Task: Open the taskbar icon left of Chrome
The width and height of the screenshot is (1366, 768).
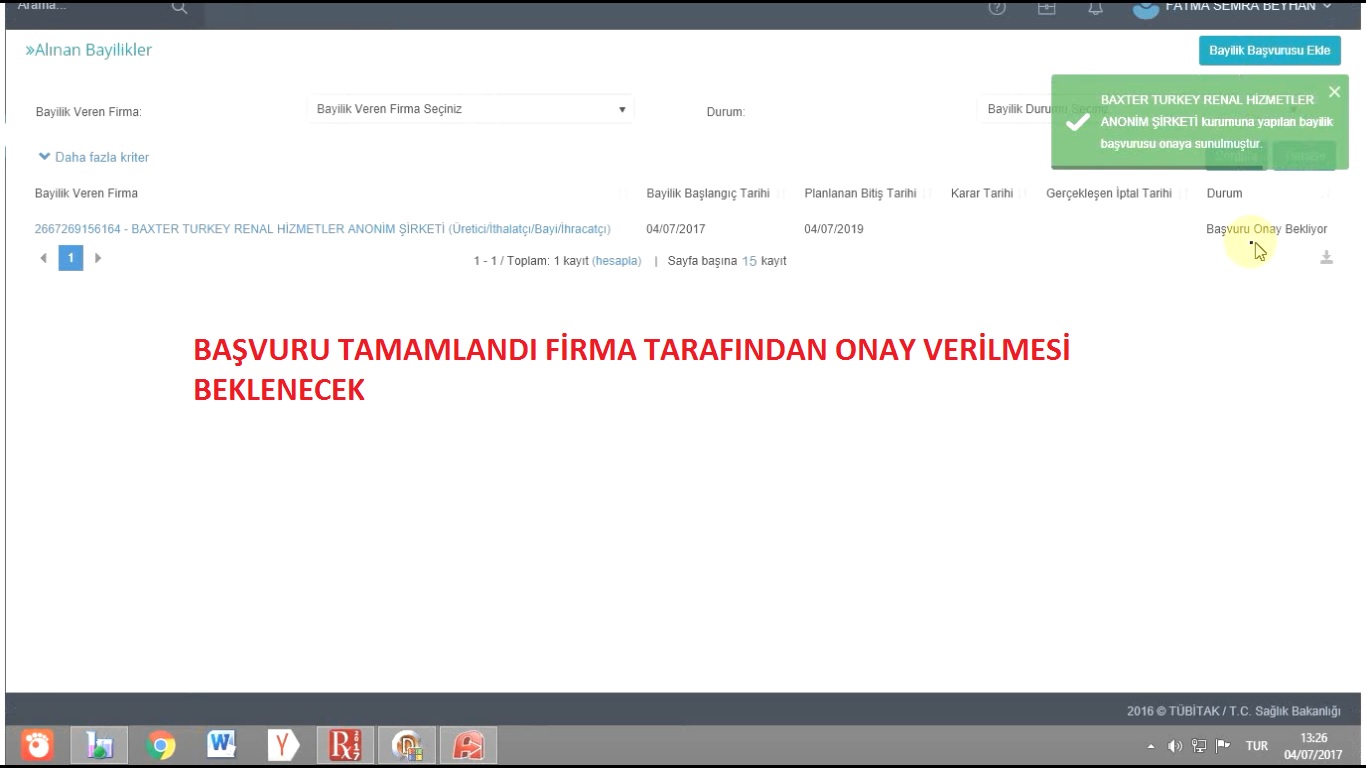Action: click(x=99, y=745)
